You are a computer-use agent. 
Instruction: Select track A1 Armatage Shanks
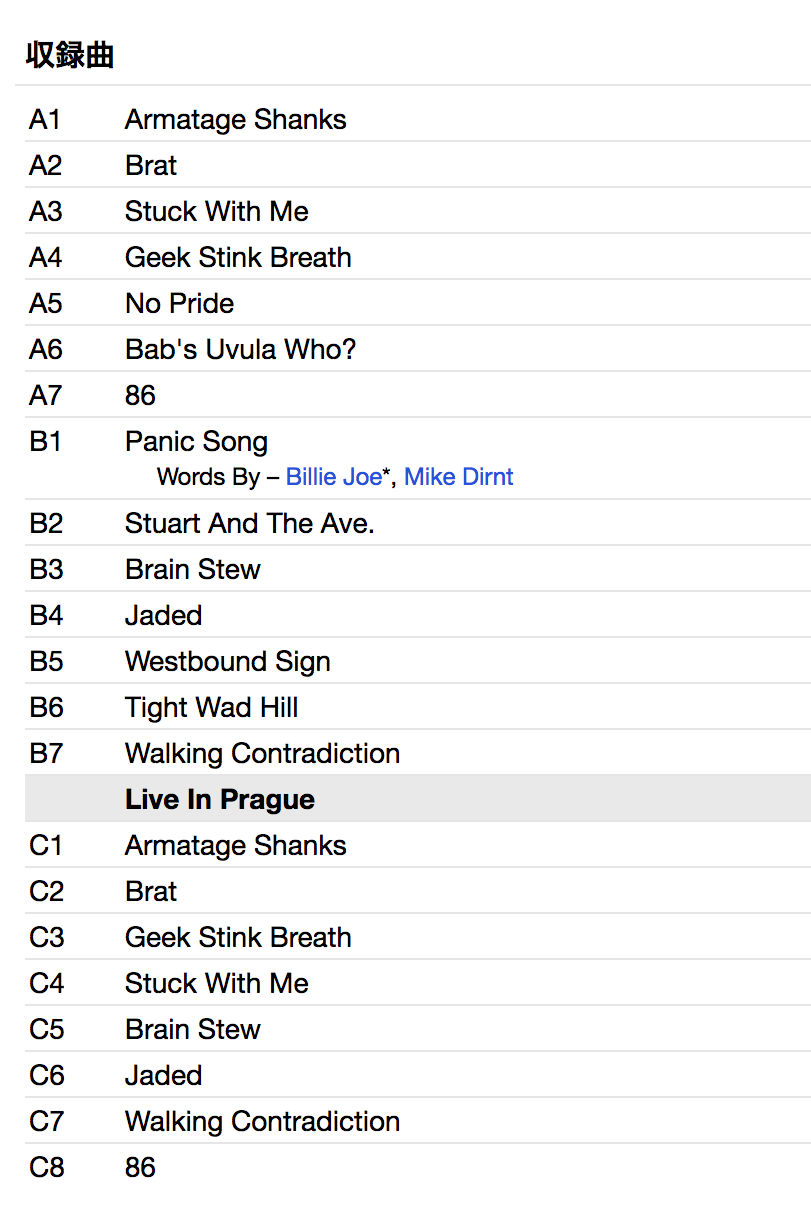(x=235, y=120)
